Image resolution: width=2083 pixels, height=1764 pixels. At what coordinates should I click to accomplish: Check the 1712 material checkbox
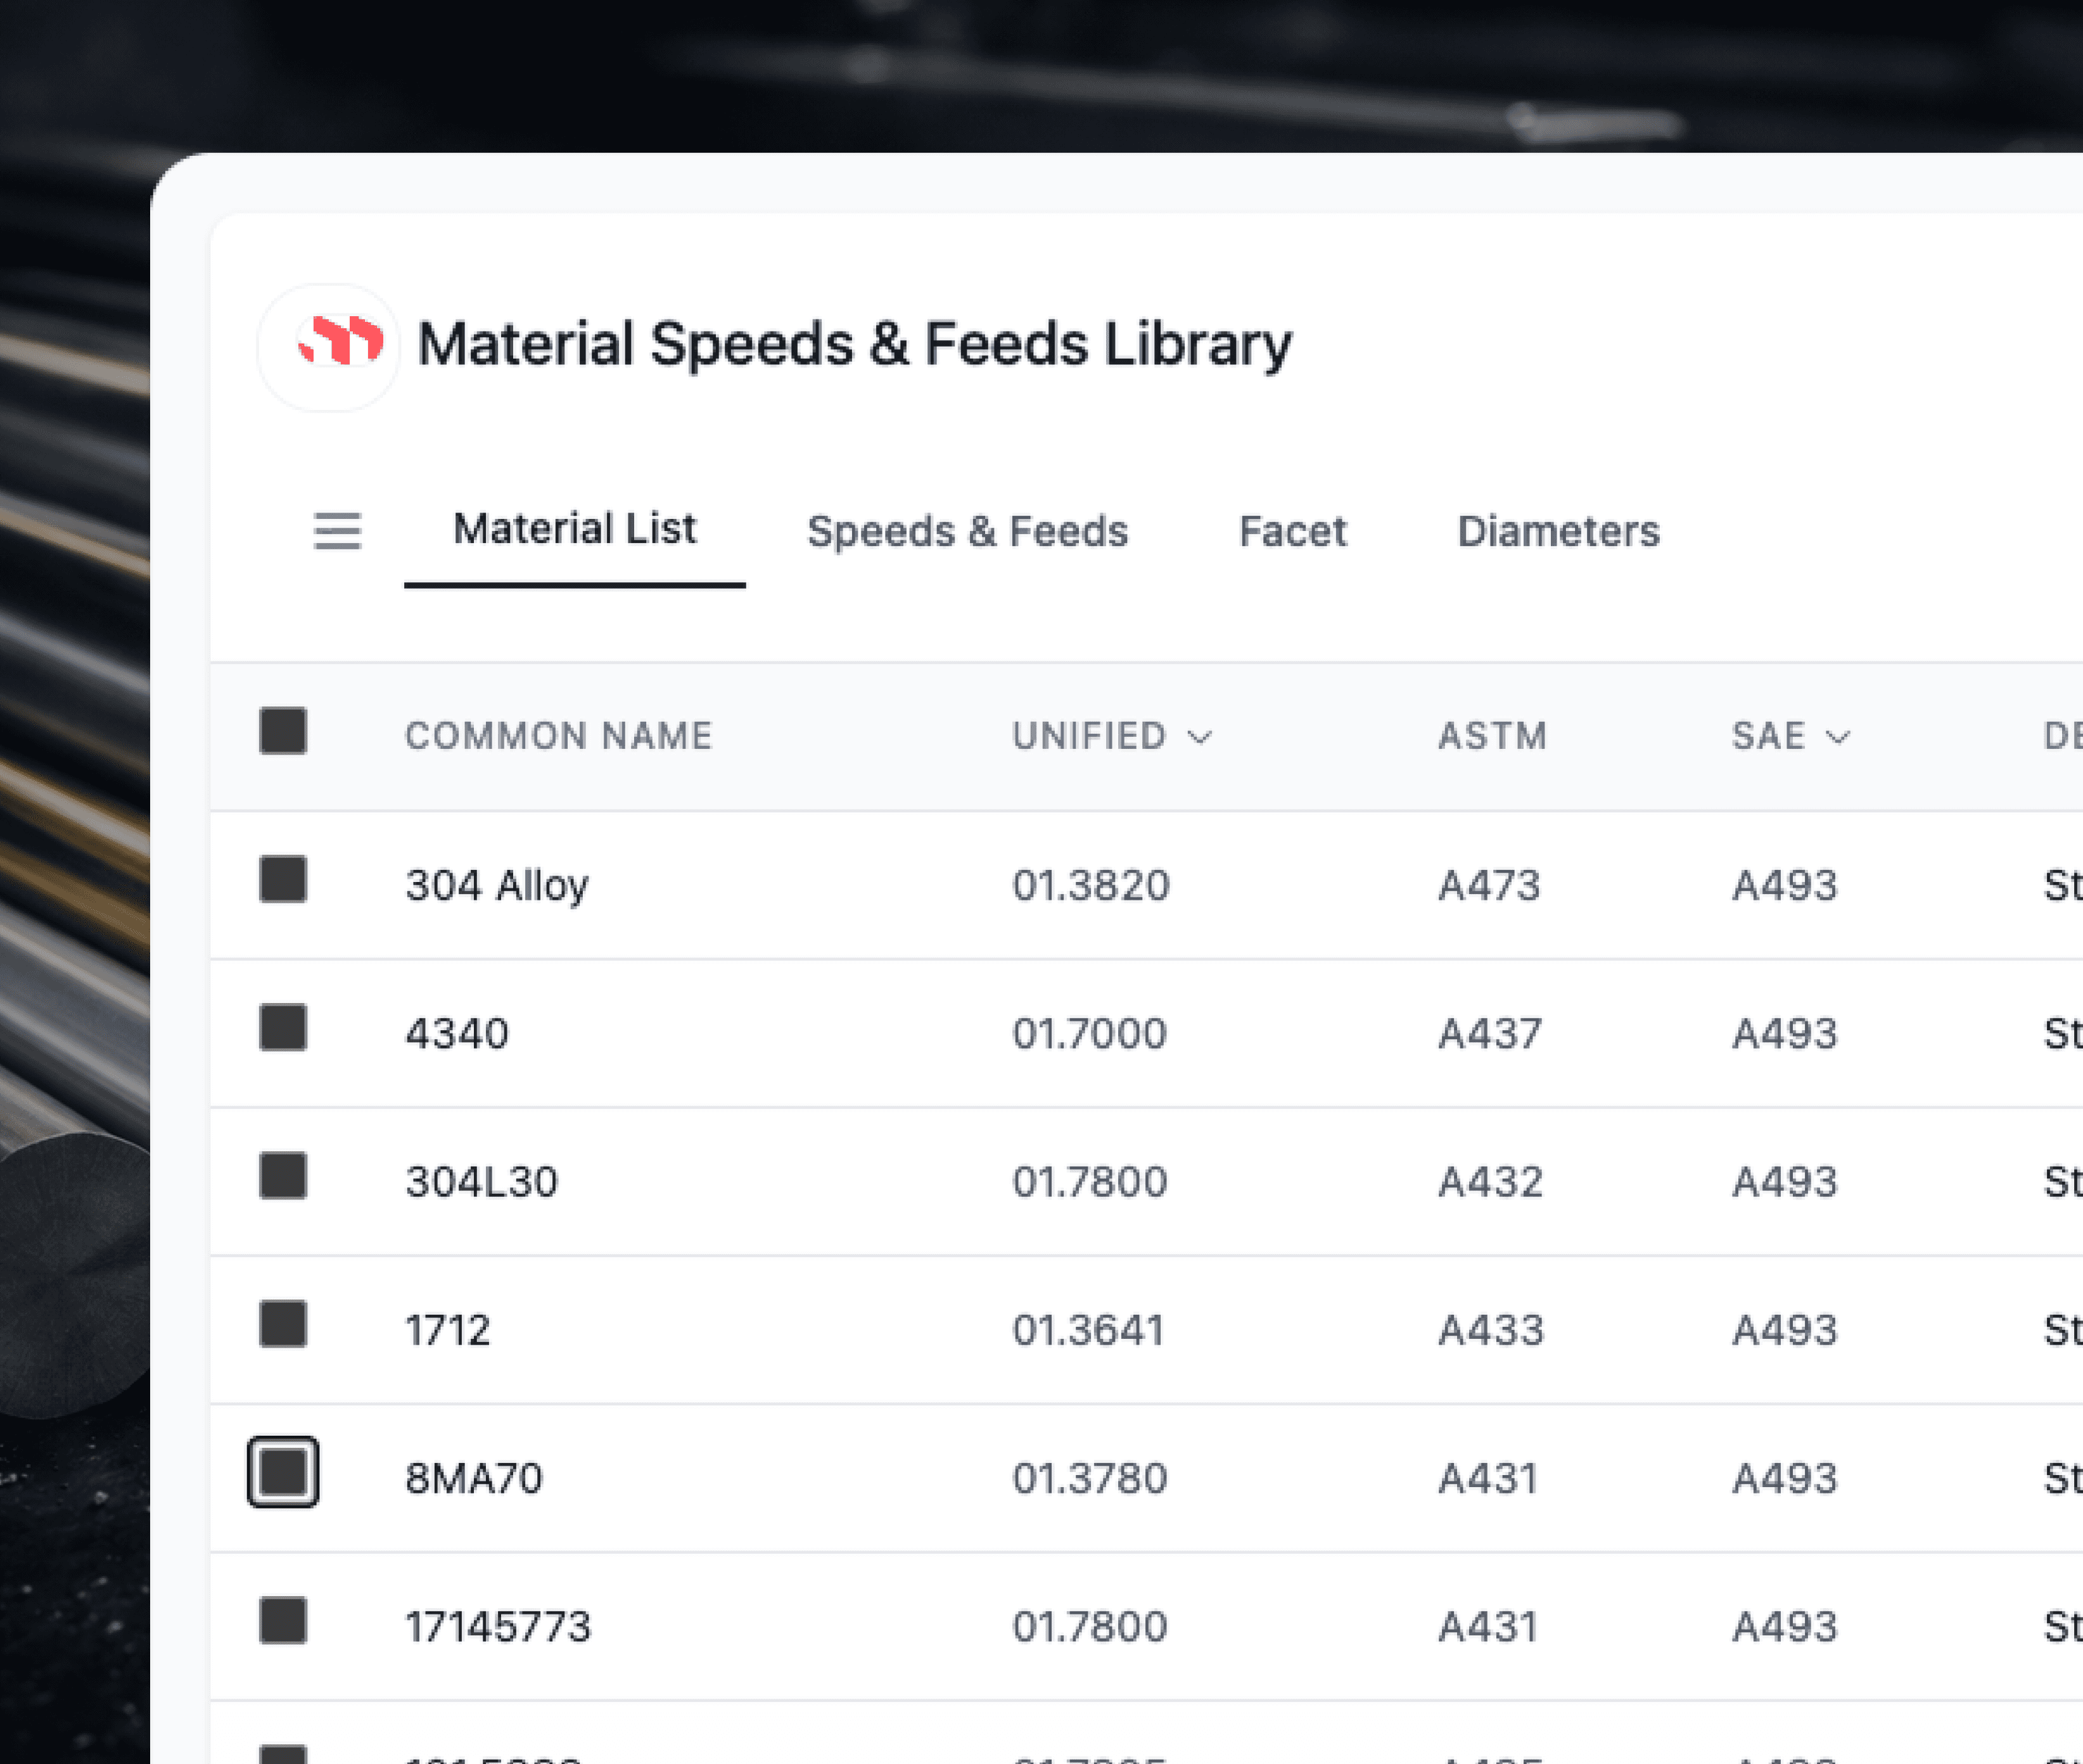(x=283, y=1324)
